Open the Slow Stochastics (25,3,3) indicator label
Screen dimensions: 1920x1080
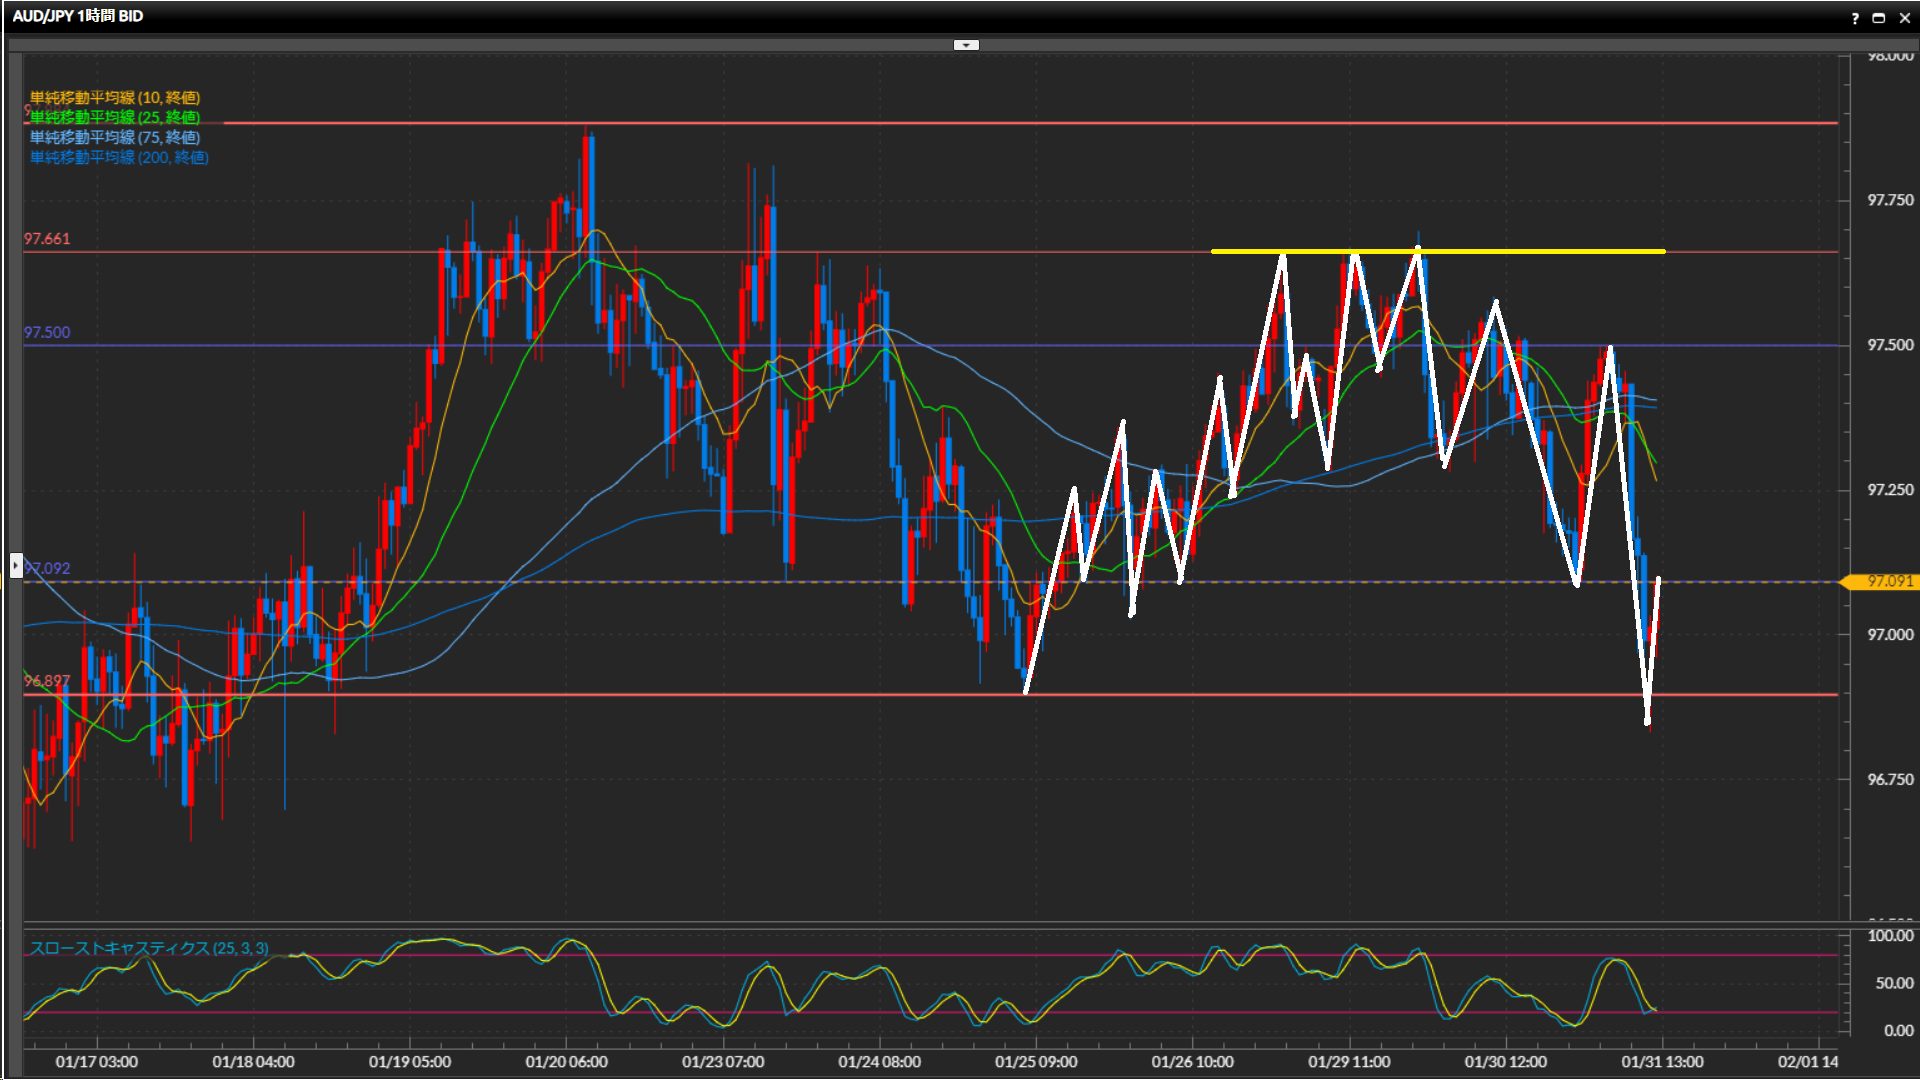148,948
